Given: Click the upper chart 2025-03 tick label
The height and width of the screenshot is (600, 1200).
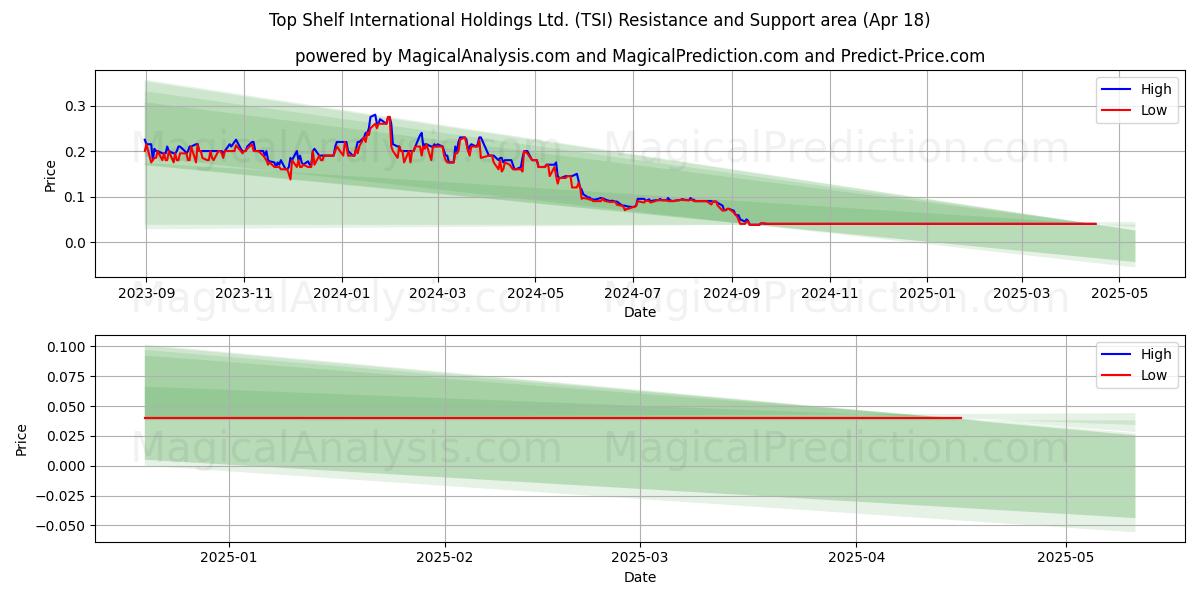Looking at the screenshot, I should (x=1021, y=293).
